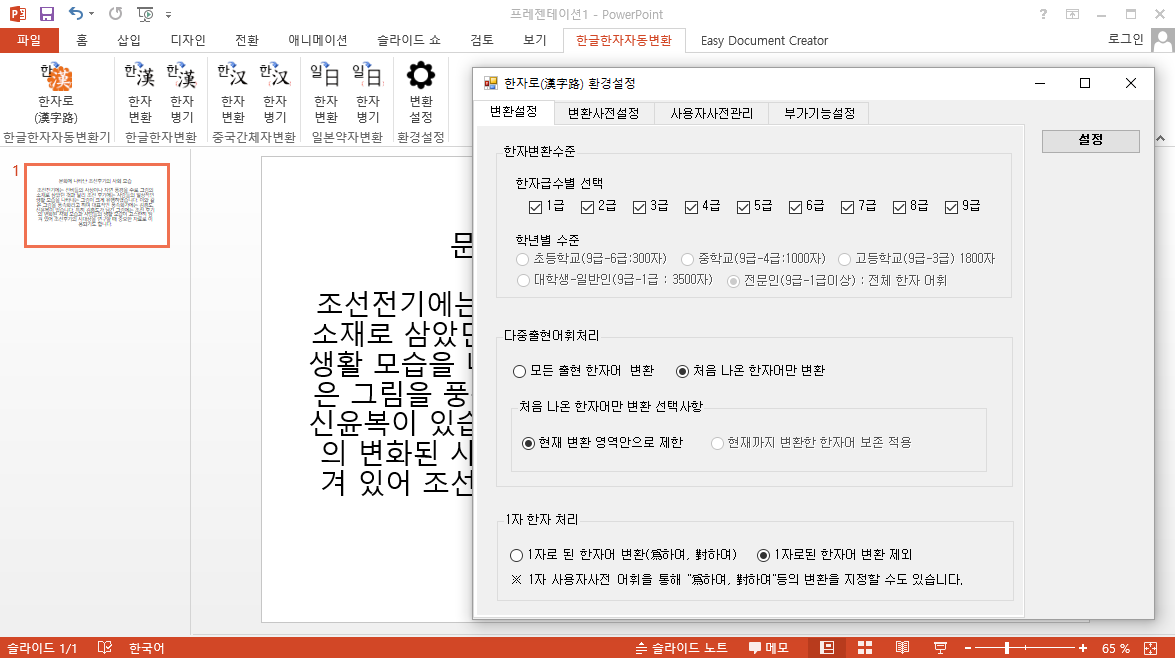Viewport: 1175px width, 658px height.
Task: Click 한자병기 in the 중국간체자변환 group
Action: coord(274,92)
